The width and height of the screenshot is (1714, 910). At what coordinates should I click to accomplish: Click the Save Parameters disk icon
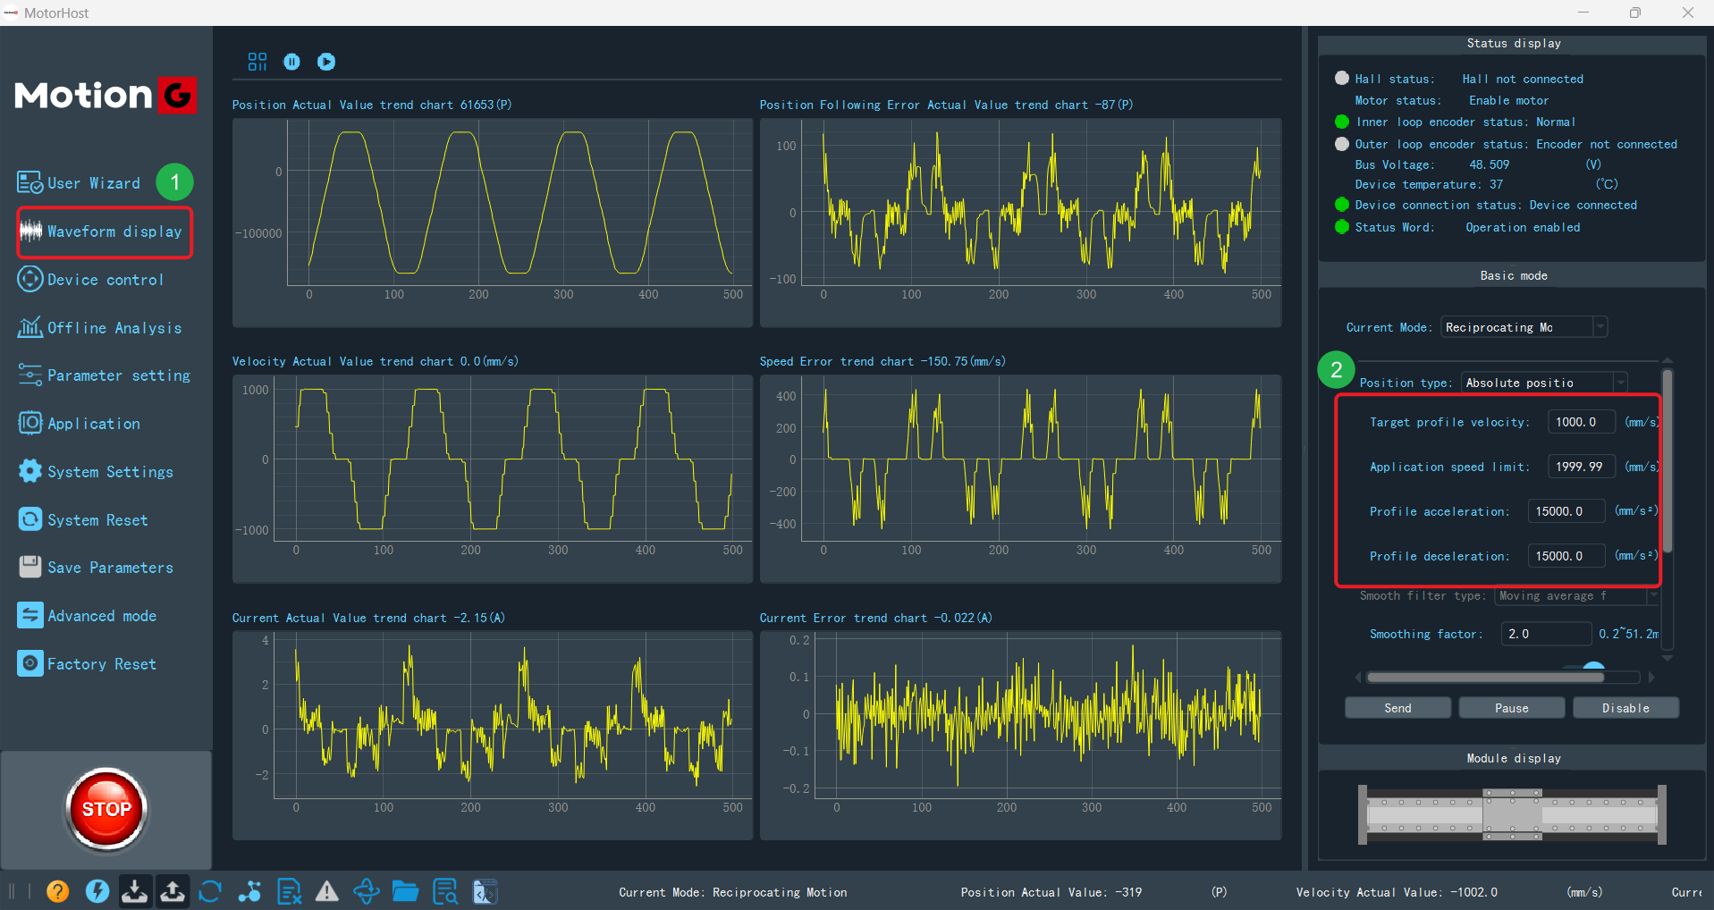[x=30, y=567]
